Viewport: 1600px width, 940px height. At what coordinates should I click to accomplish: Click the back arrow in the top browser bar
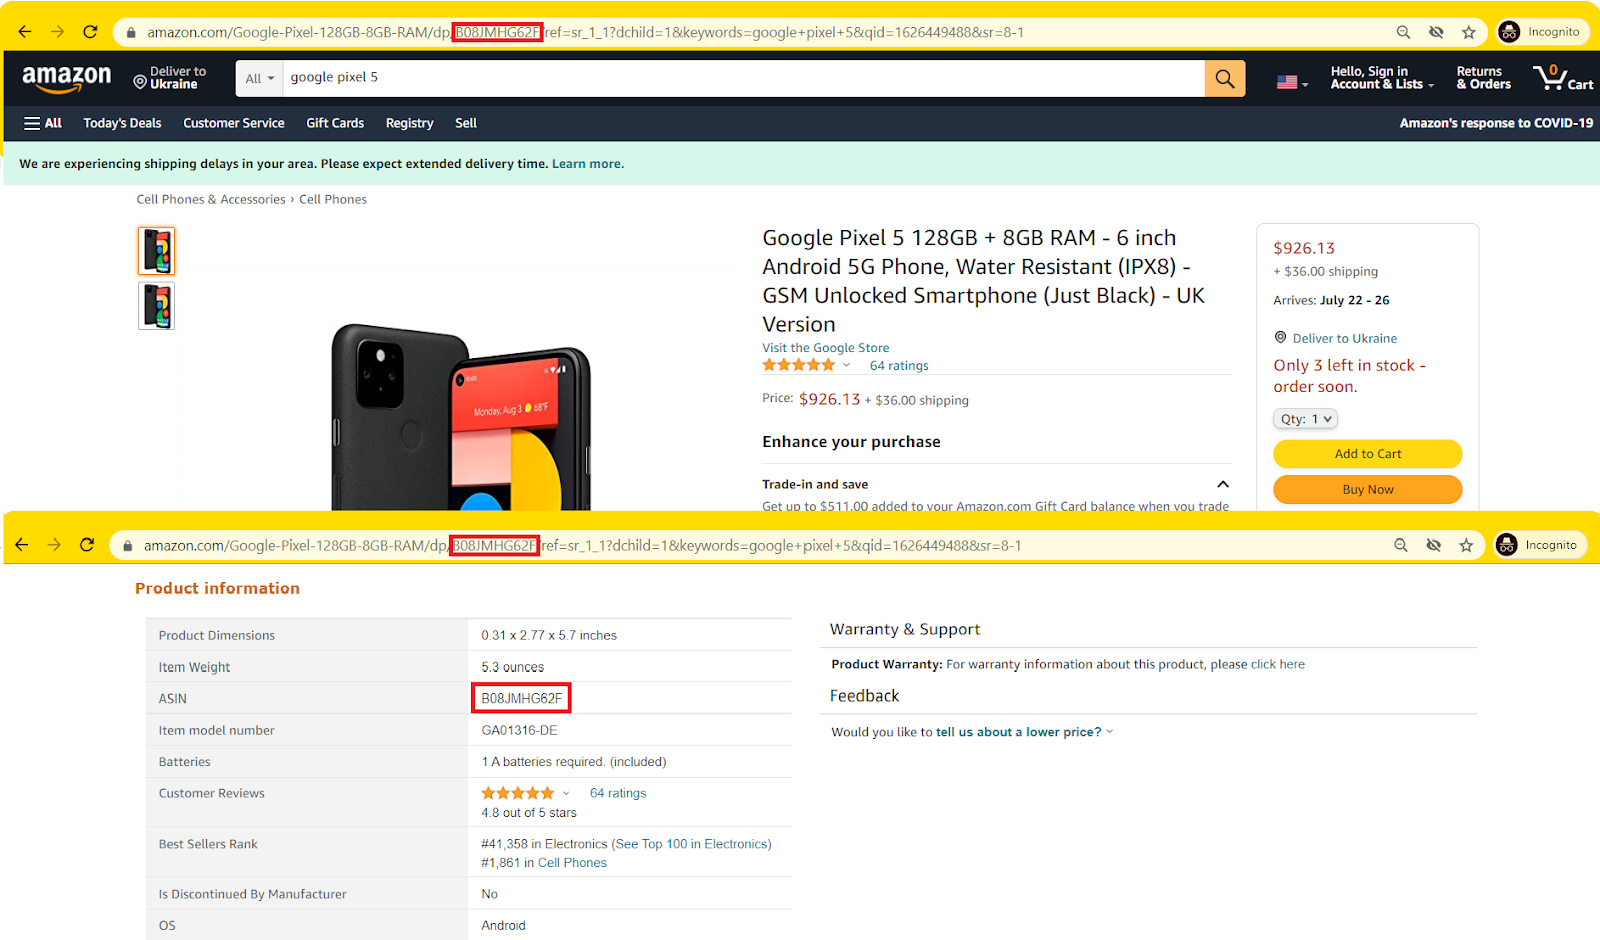(25, 32)
